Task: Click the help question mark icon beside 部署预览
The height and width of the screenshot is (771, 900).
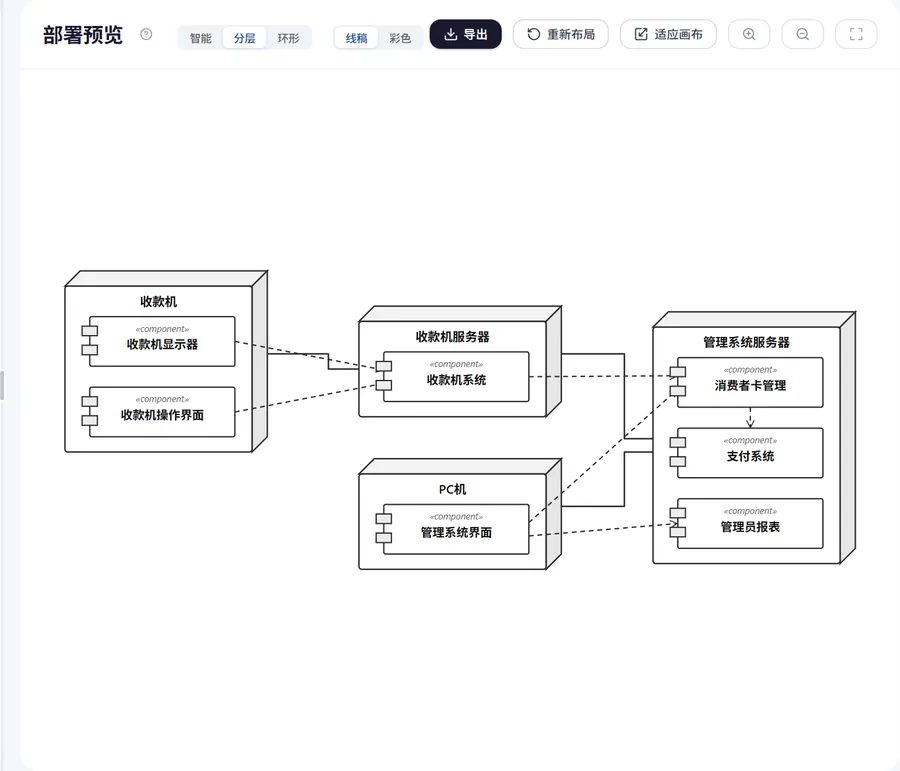Action: (146, 34)
